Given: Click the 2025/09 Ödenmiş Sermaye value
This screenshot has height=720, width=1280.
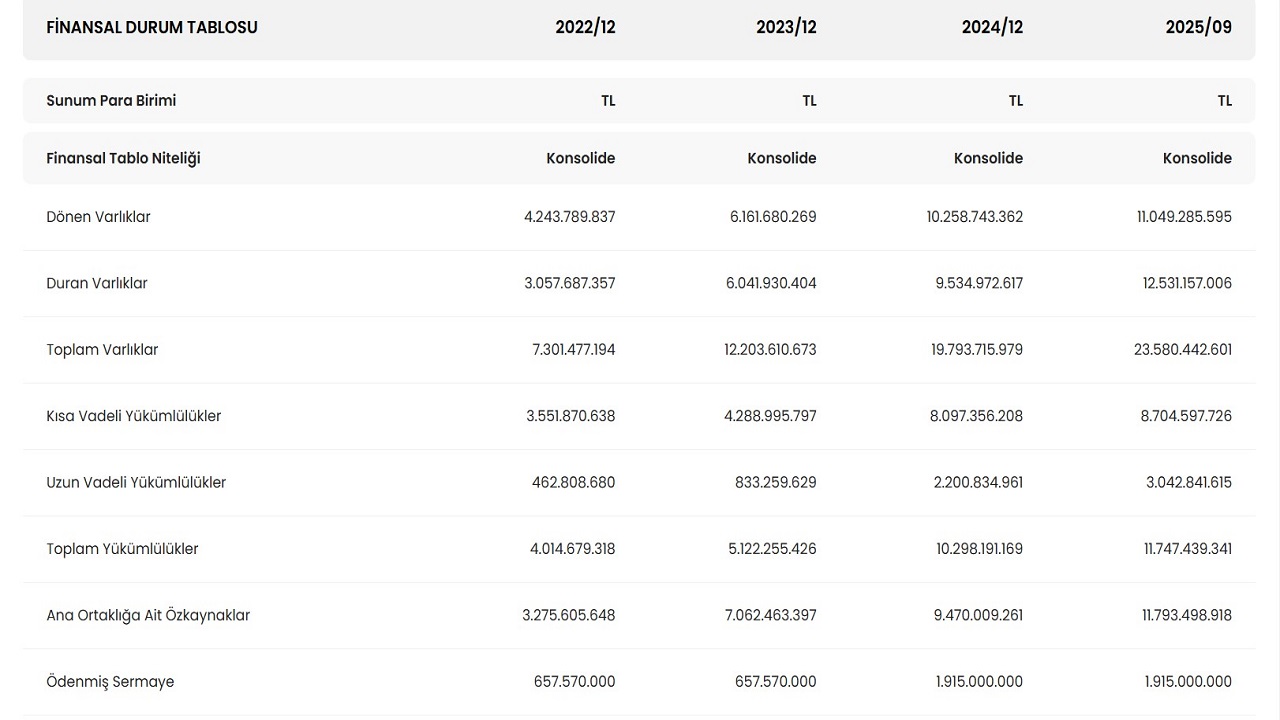Looking at the screenshot, I should point(1188,682).
